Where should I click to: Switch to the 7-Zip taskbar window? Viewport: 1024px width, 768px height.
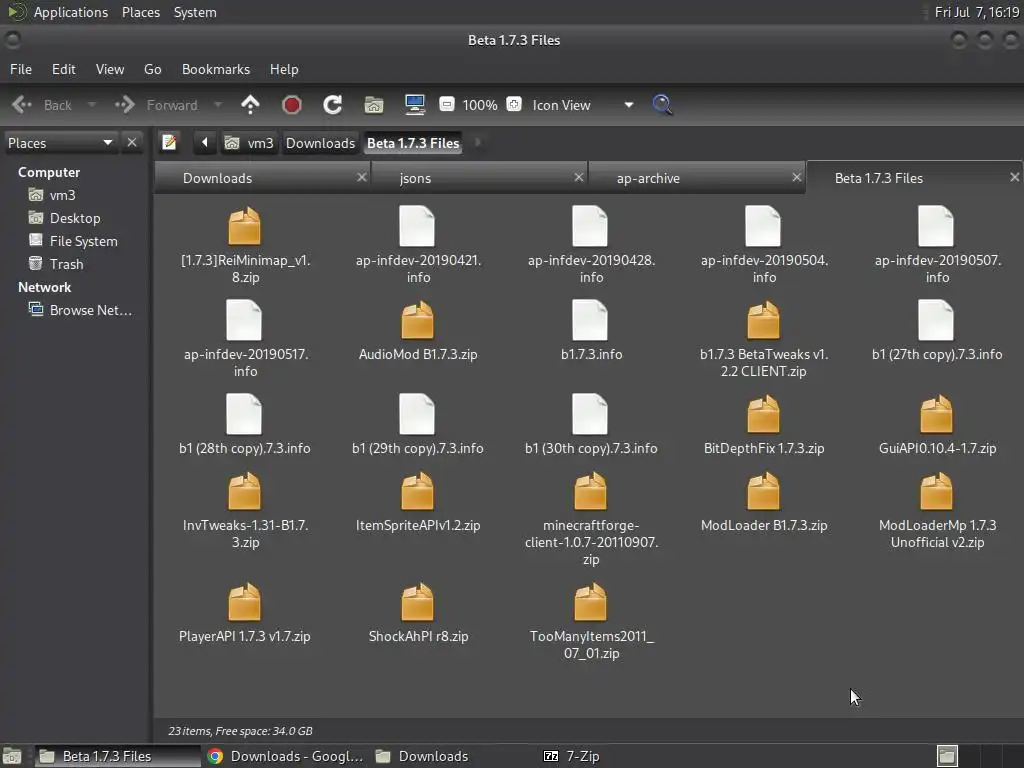tap(571, 756)
